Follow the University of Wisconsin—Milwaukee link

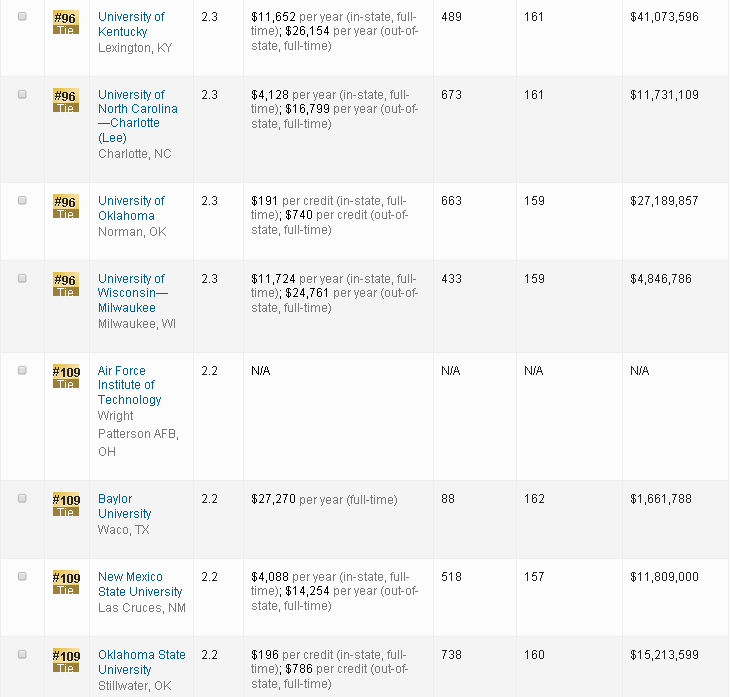tap(133, 293)
